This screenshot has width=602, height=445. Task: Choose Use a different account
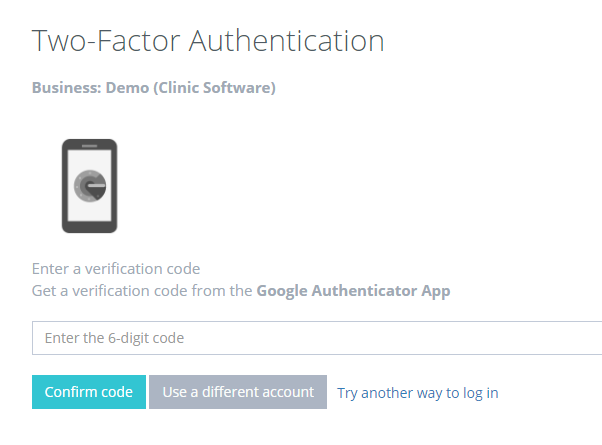(x=238, y=392)
